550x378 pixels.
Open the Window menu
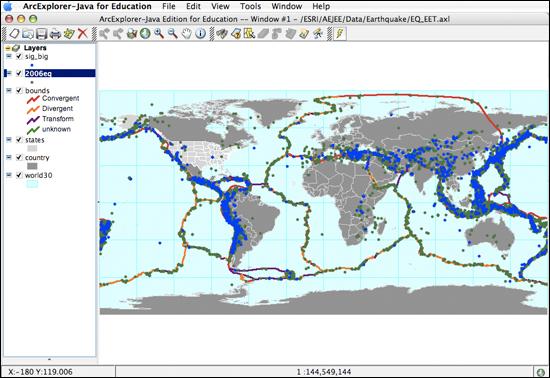(x=287, y=6)
